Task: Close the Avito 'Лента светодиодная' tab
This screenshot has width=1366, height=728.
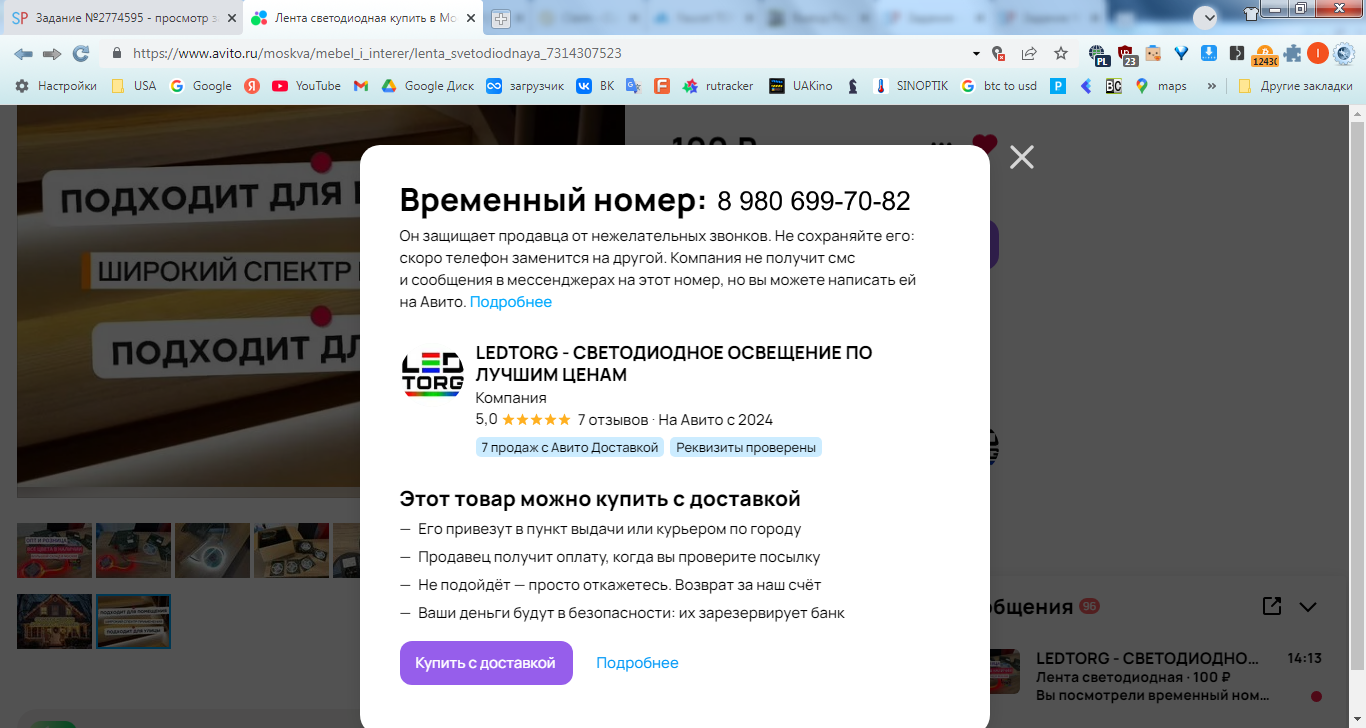Action: tap(472, 19)
